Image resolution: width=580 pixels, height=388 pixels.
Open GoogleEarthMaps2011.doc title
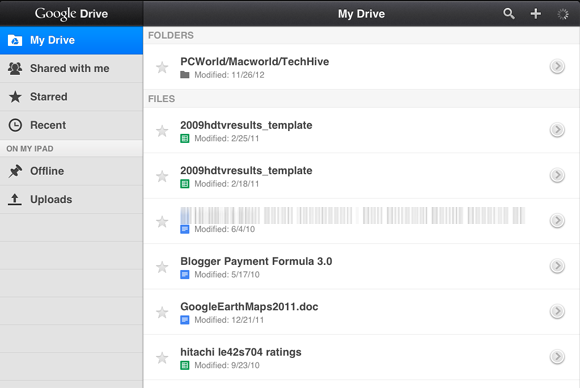point(249,307)
